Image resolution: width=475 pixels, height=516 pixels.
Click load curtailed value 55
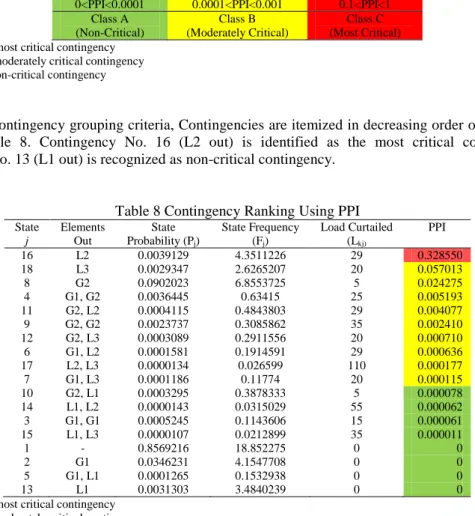(356, 407)
